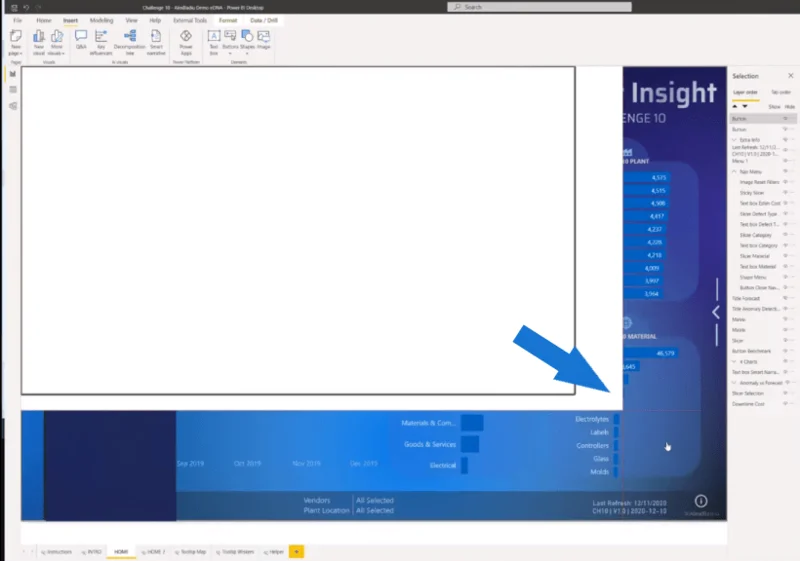Insert a Q&A visual

click(81, 39)
